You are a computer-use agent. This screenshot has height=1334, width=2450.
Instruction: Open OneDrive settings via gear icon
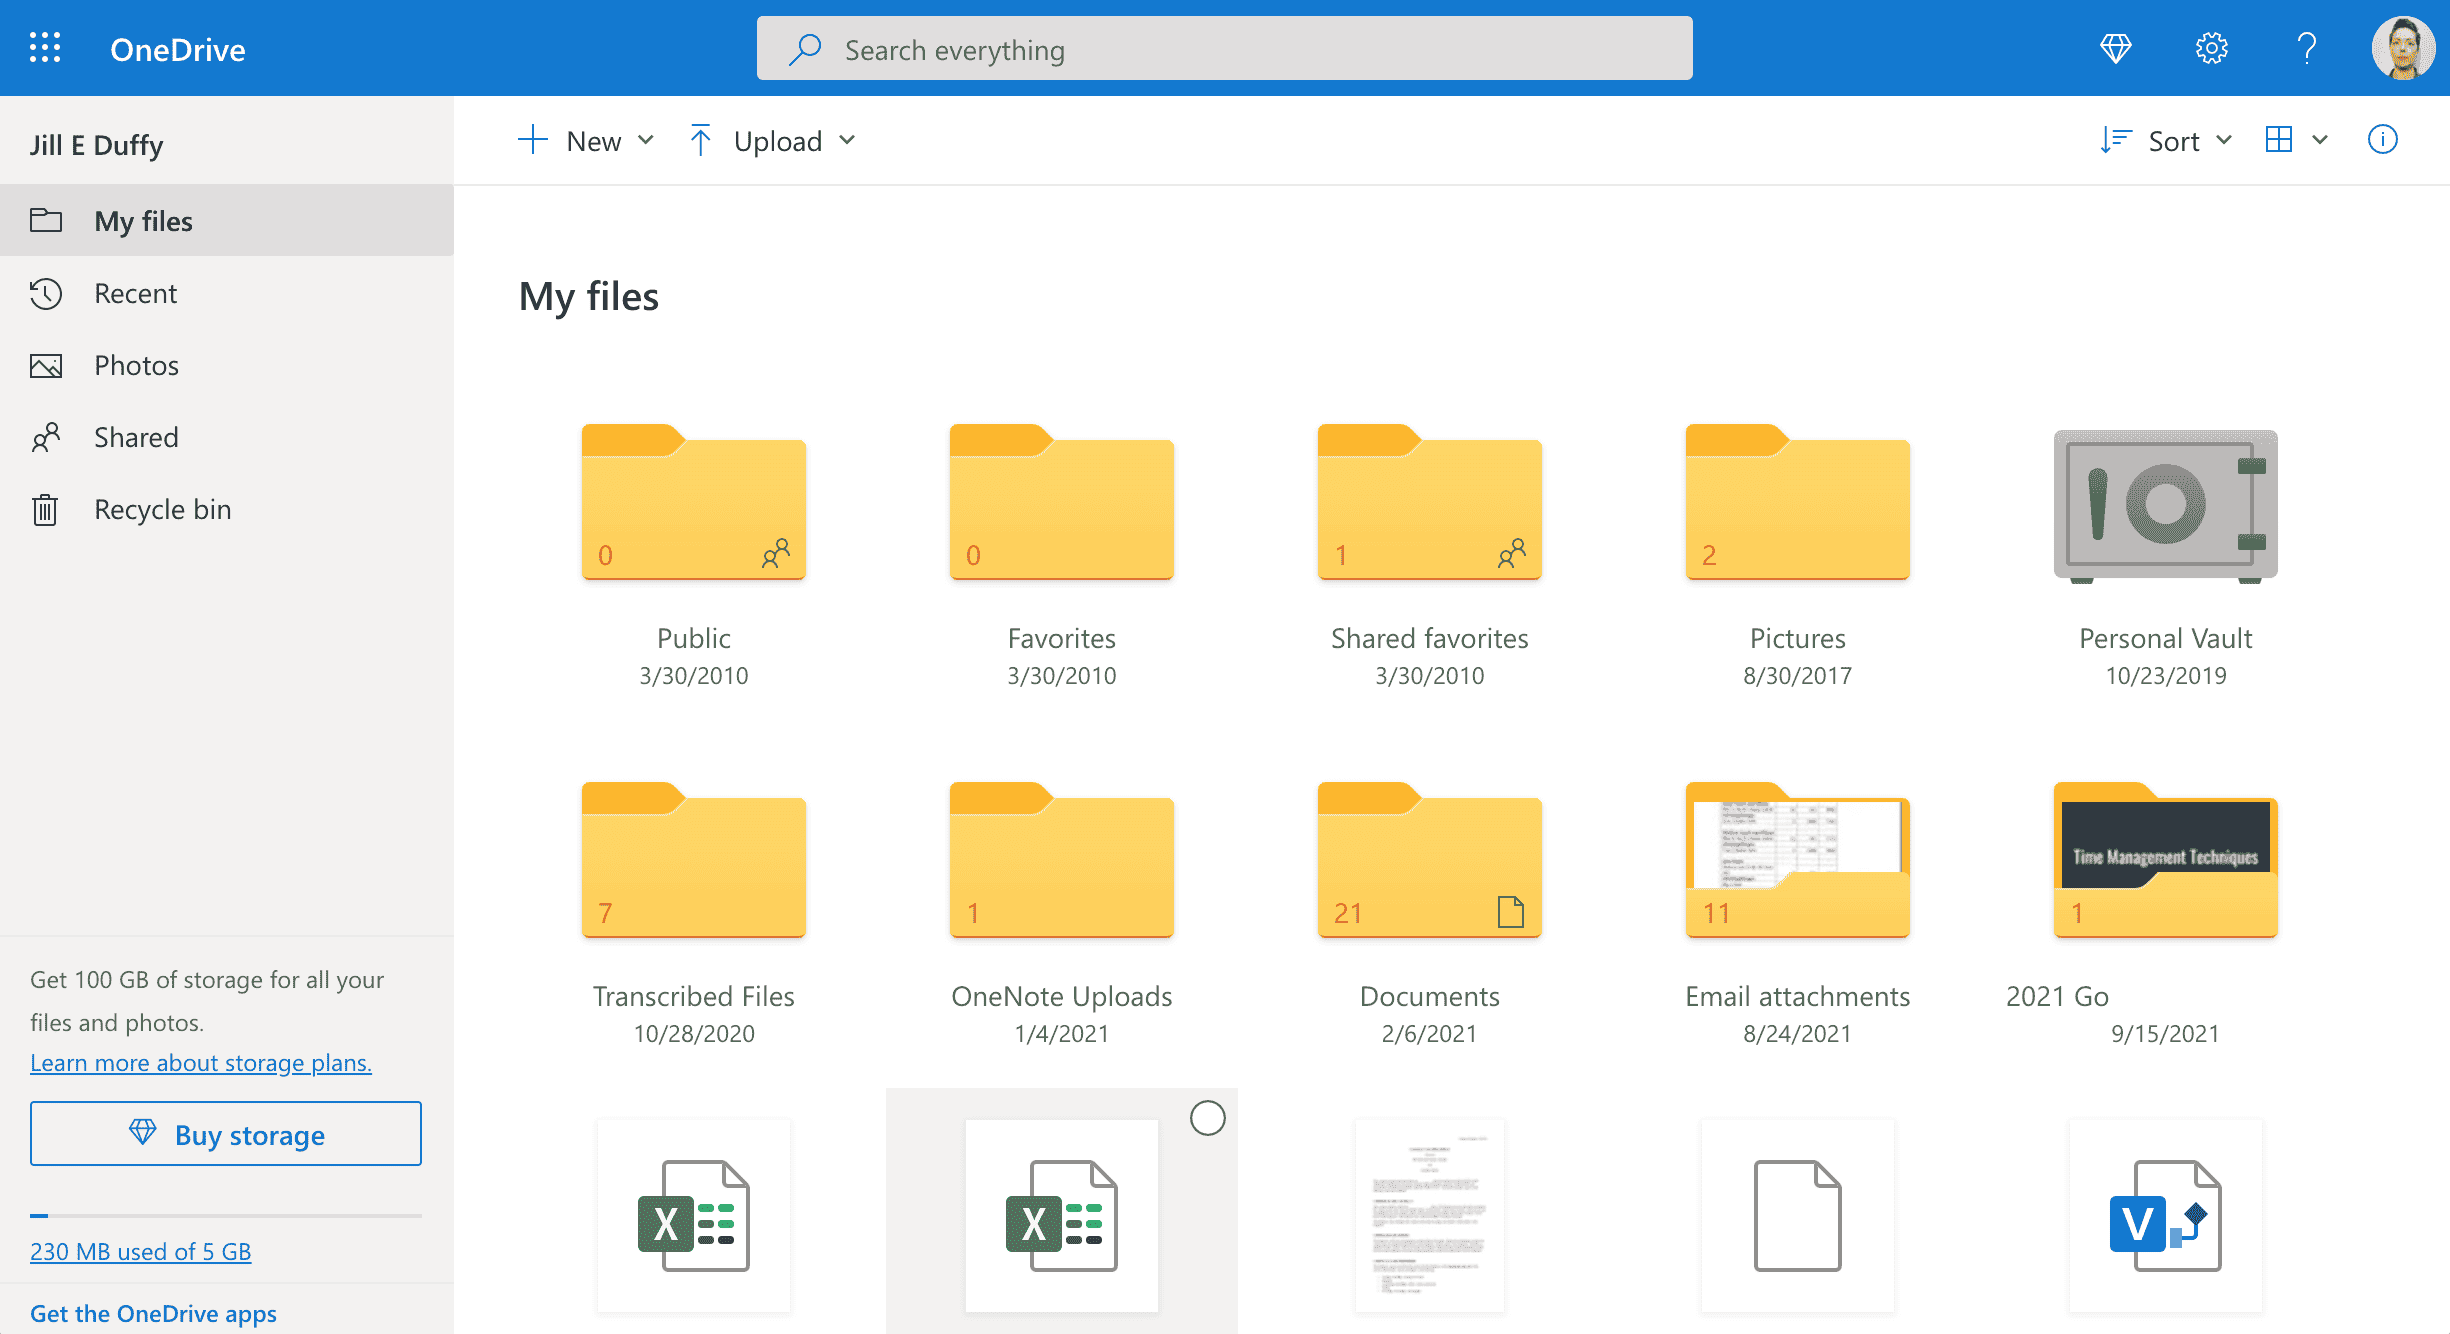click(x=2211, y=47)
